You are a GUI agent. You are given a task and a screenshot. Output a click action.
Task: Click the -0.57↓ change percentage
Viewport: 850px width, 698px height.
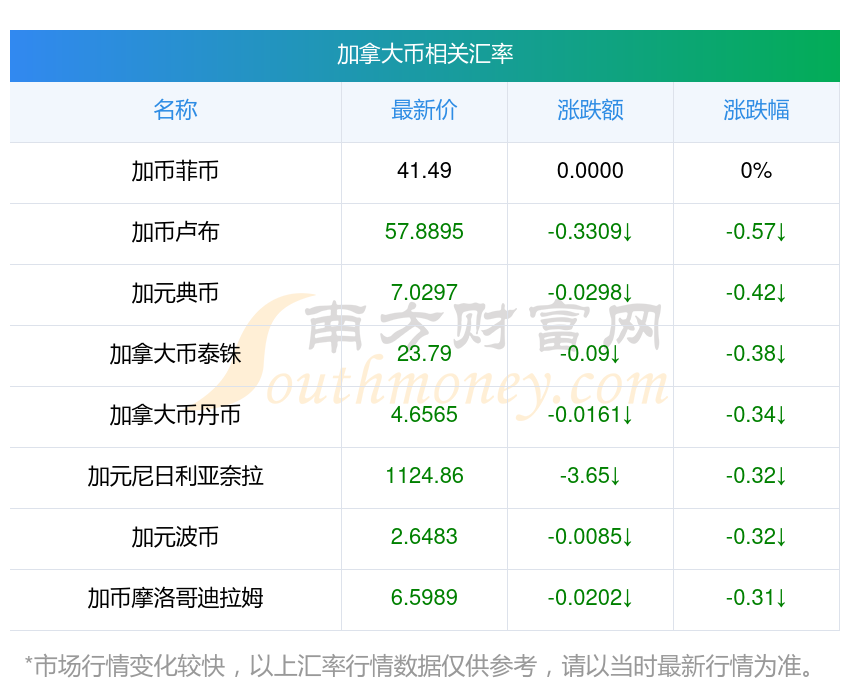pos(756,232)
